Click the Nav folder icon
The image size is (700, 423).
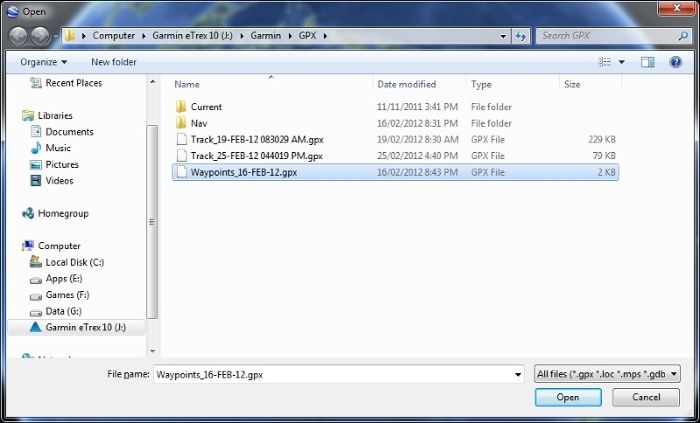181,123
